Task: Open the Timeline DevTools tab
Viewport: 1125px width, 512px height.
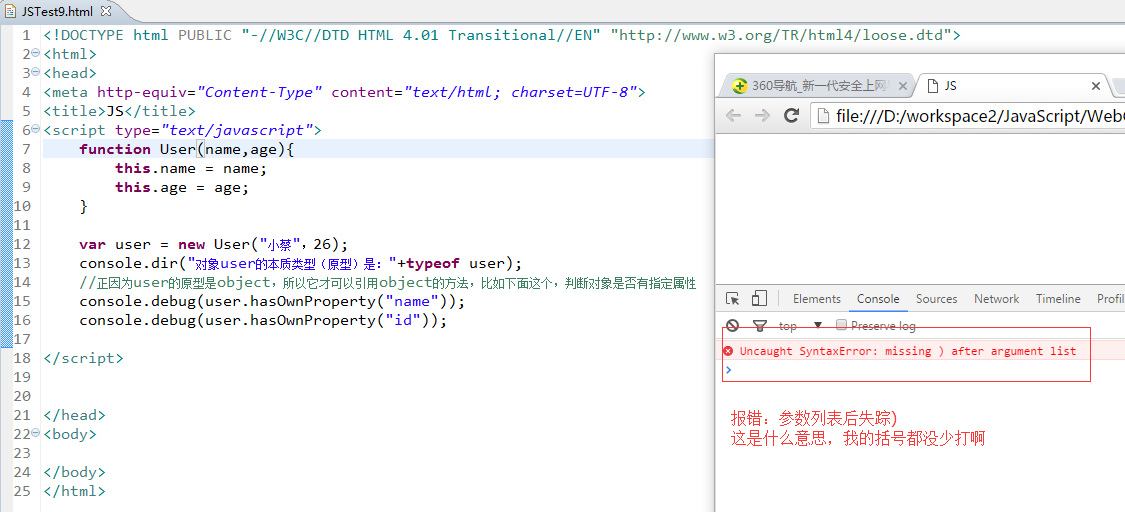Action: (x=1058, y=299)
